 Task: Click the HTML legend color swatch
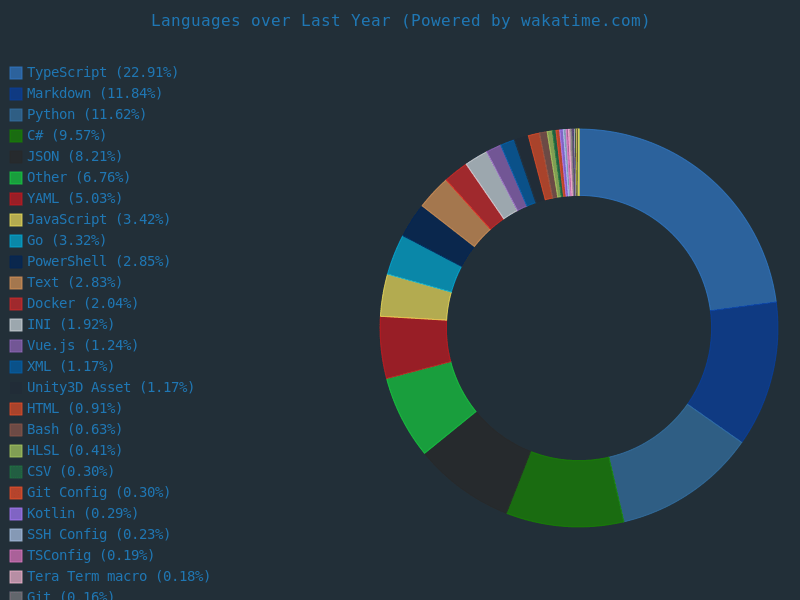tap(16, 409)
